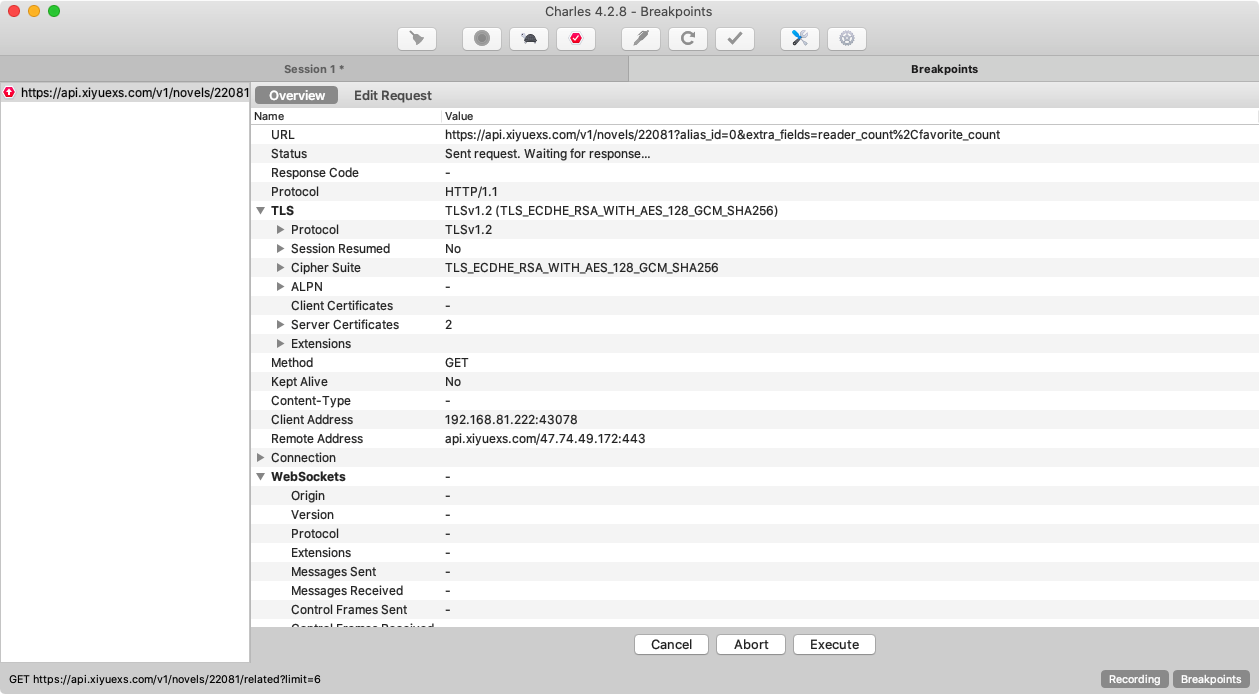Toggle the Breakpoints status button
Image resolution: width=1259 pixels, height=694 pixels.
click(x=1211, y=679)
